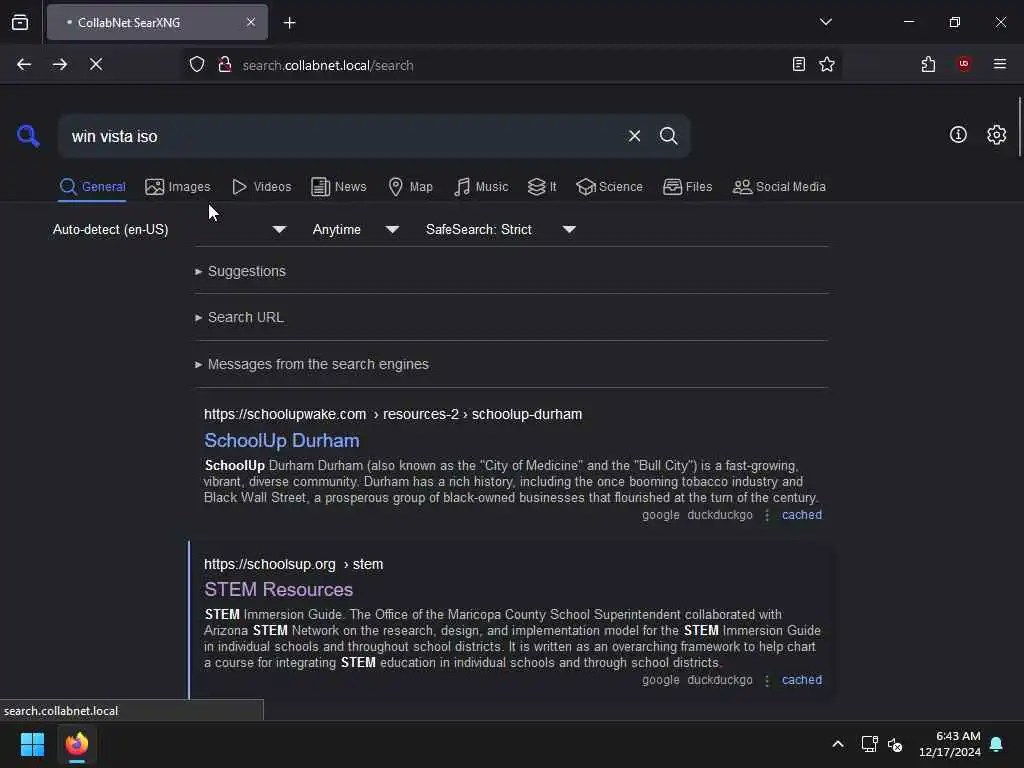Open network status tray icon

pos(869,744)
